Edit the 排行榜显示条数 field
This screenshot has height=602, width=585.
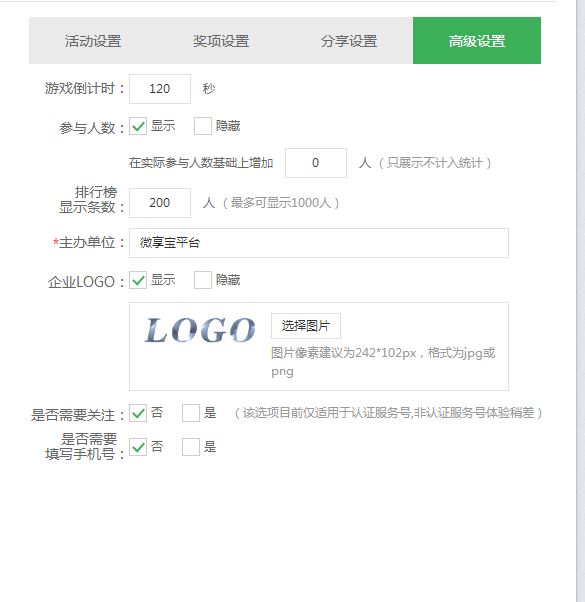160,203
